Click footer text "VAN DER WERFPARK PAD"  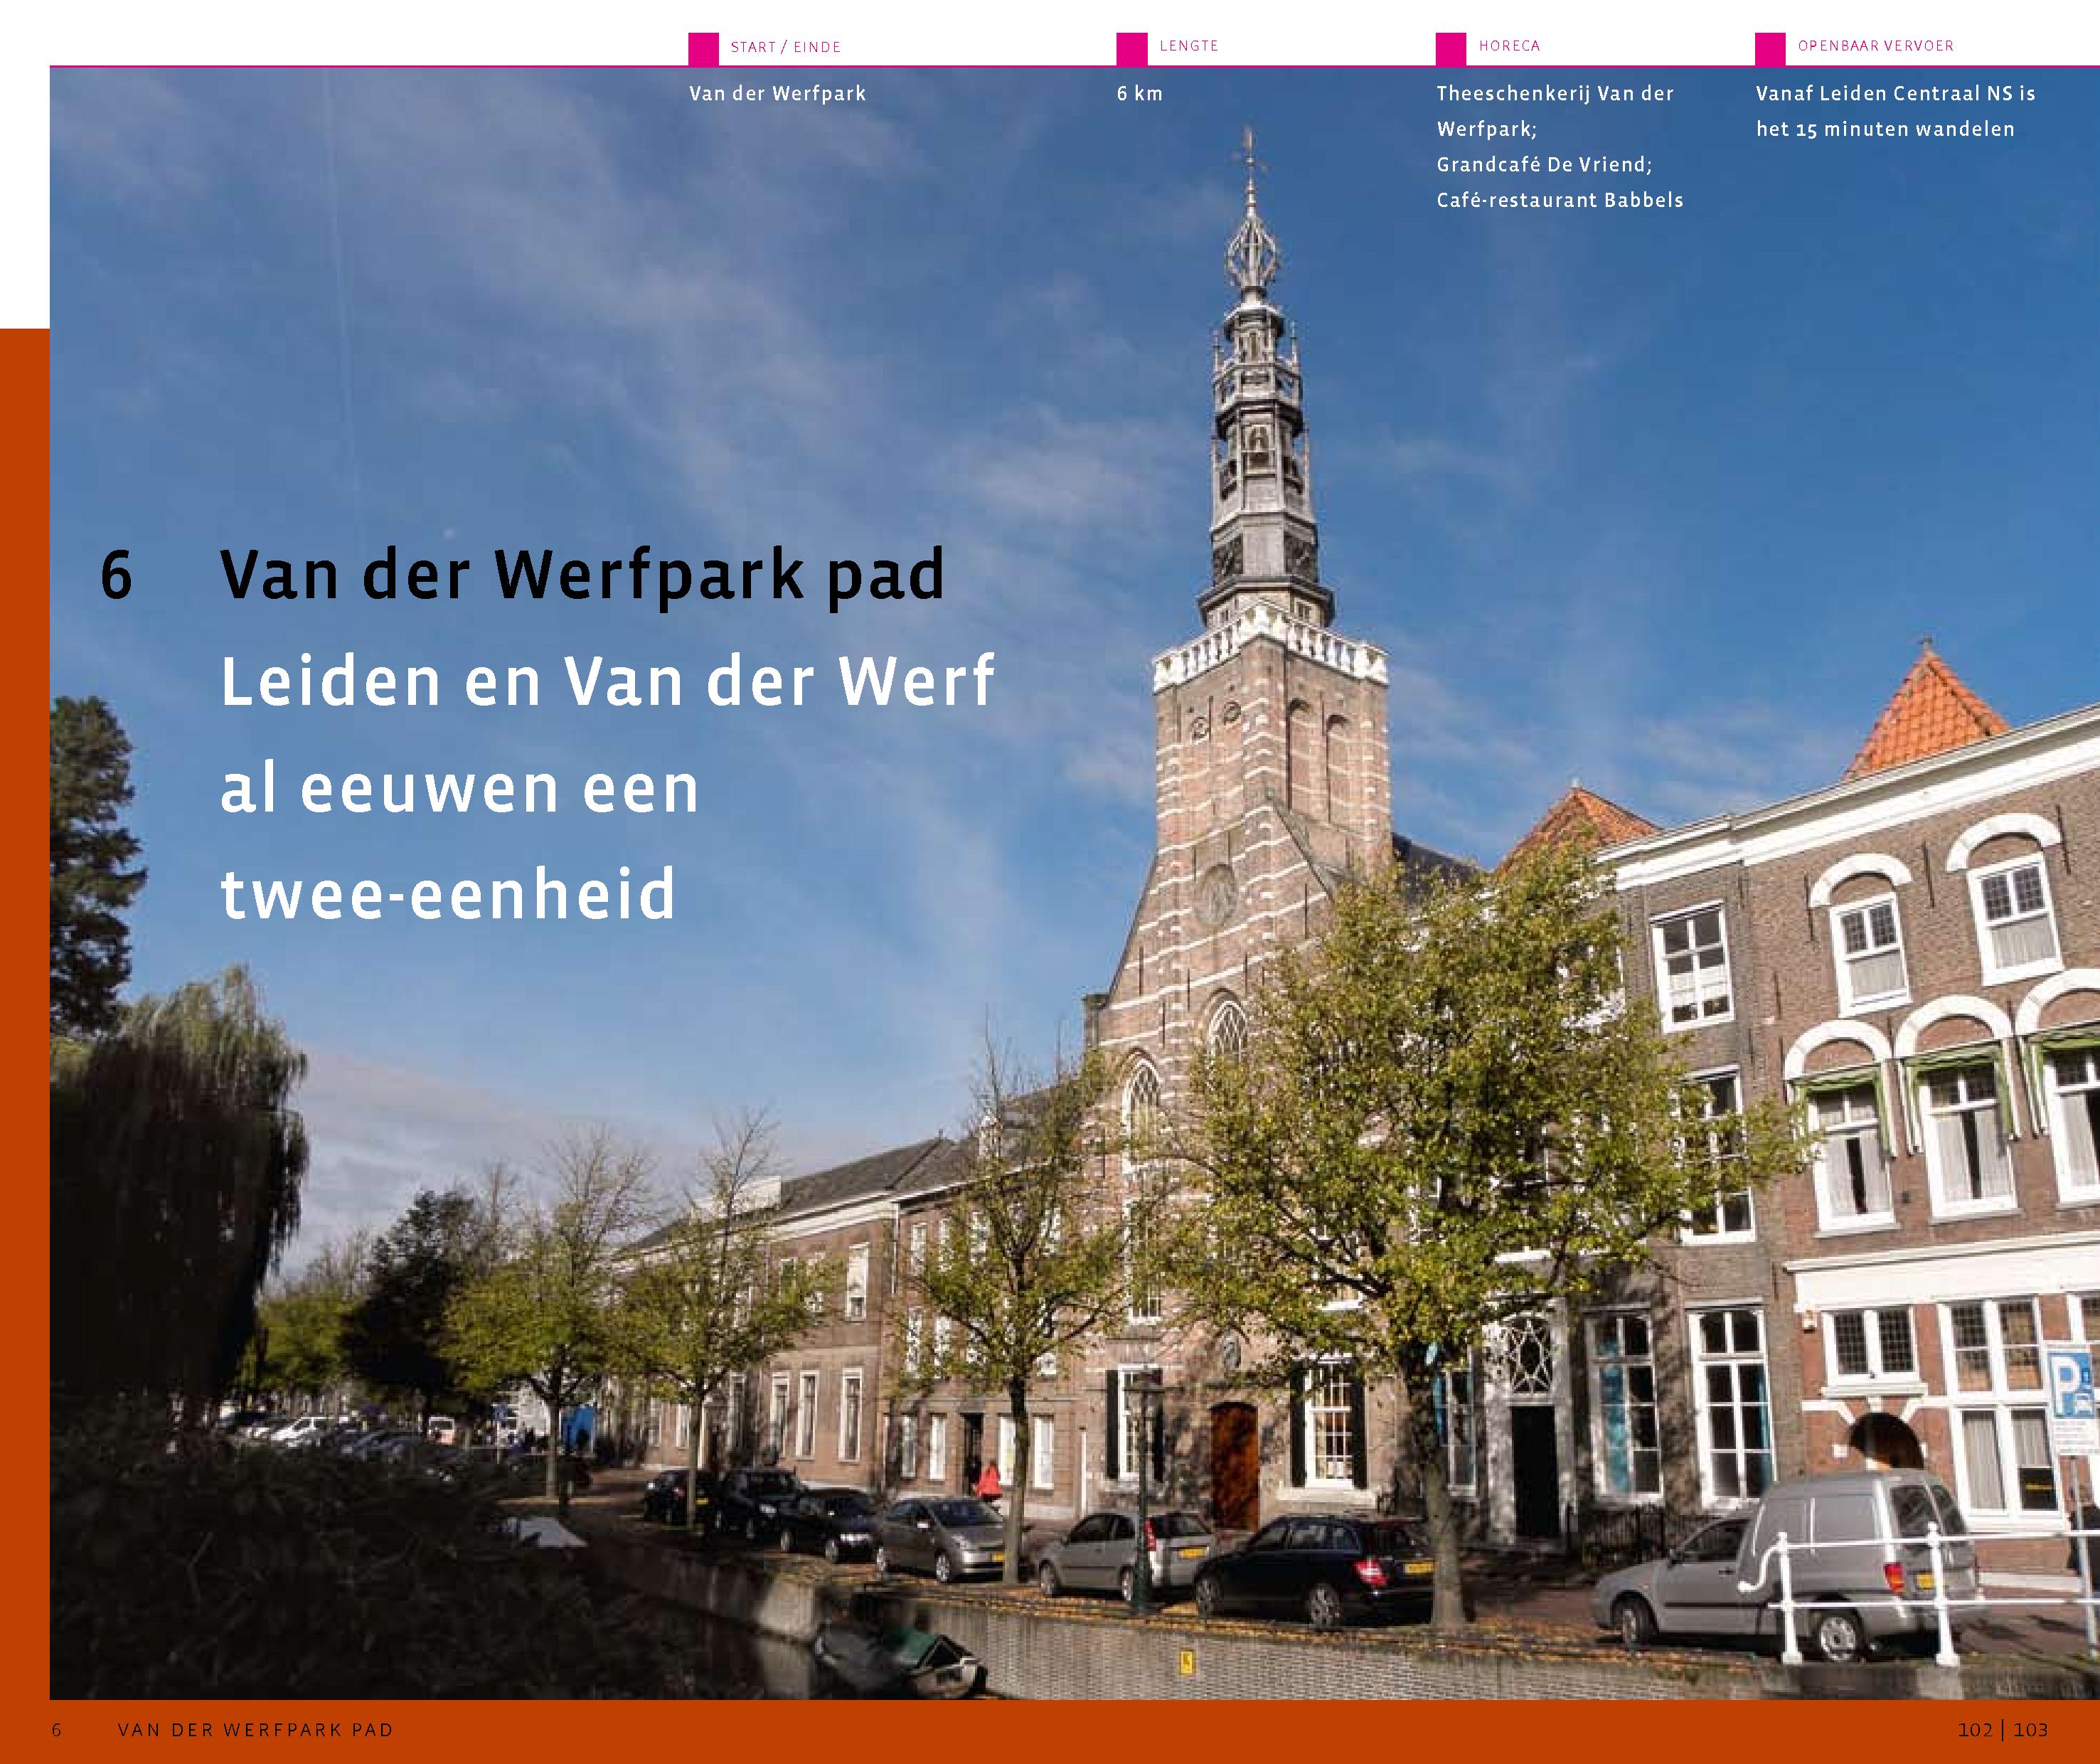(x=255, y=1730)
